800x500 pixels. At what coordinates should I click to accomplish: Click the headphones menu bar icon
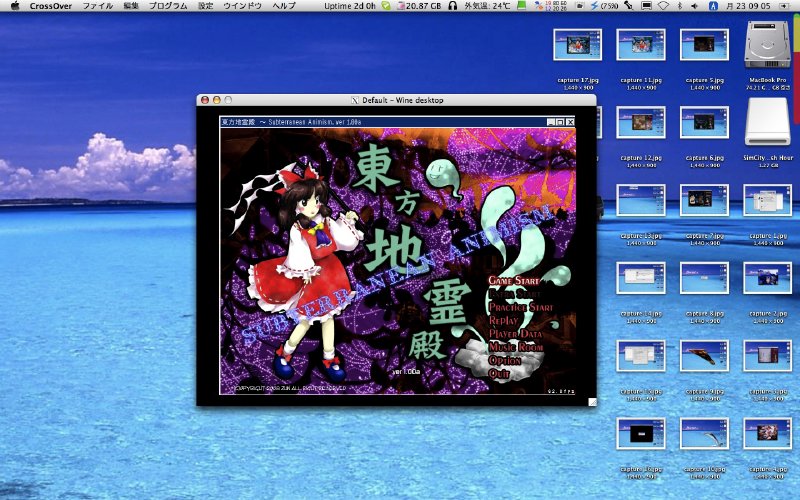click(453, 6)
